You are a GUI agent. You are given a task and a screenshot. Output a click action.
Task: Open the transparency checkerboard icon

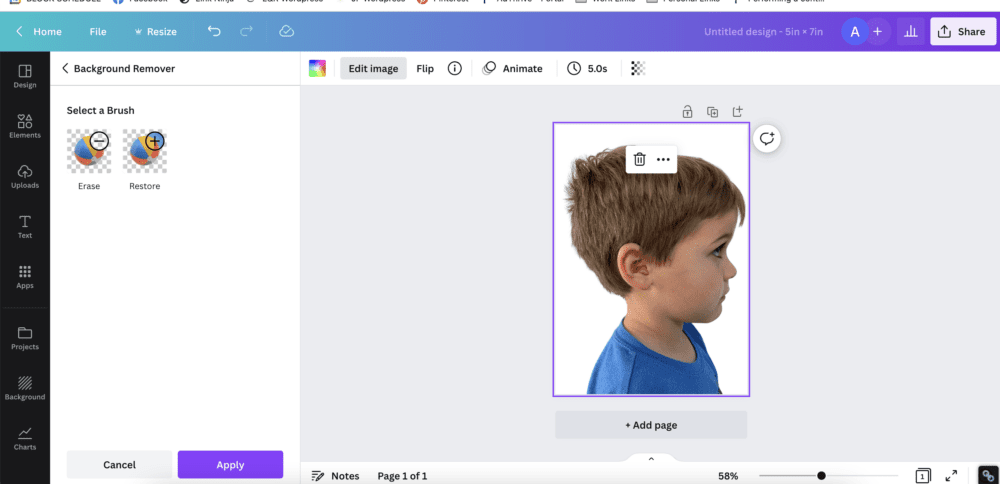coord(638,68)
